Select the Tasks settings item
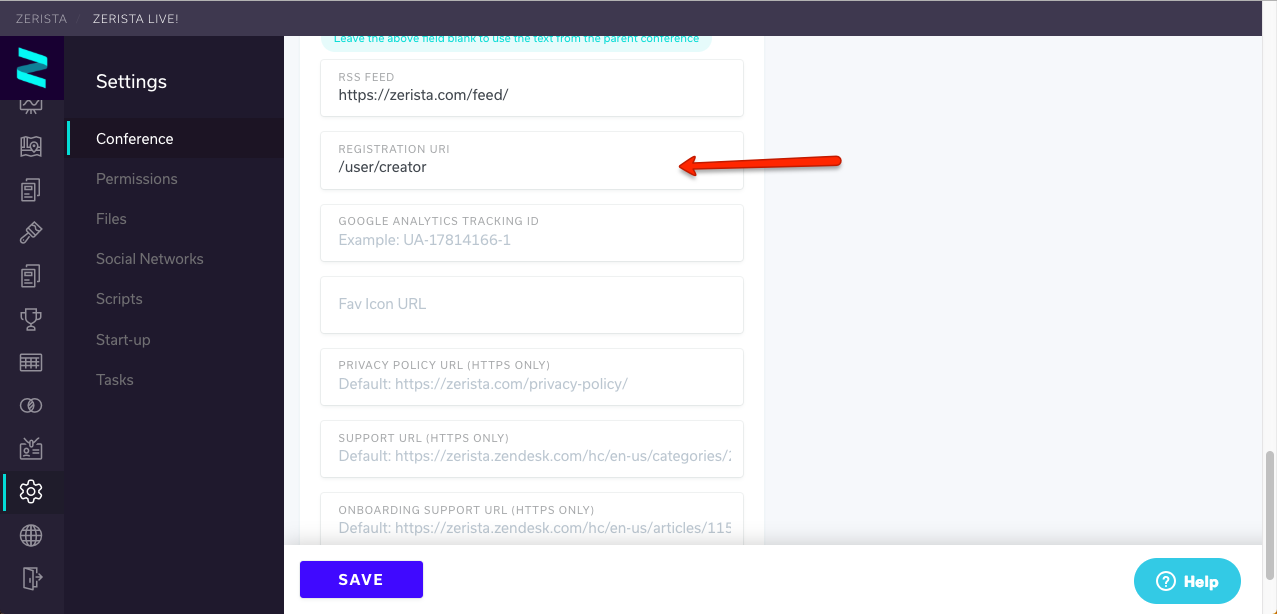1277x614 pixels. (x=115, y=380)
